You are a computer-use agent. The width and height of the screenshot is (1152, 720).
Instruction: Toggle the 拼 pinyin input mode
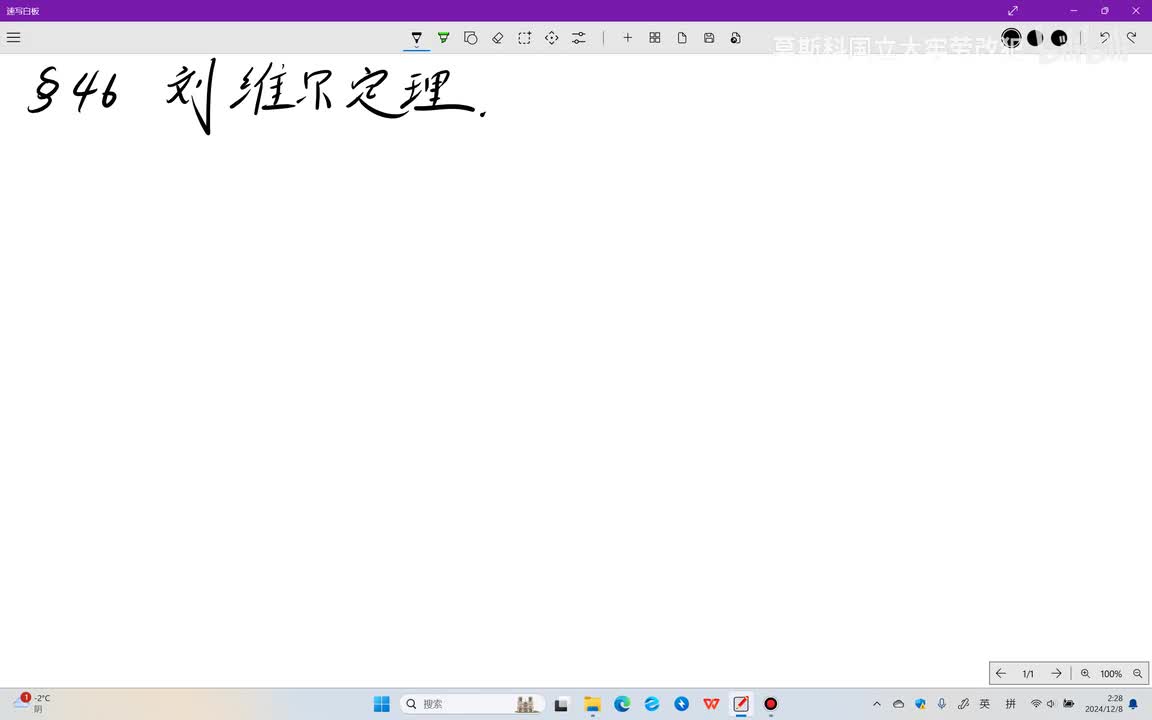[x=1011, y=704]
